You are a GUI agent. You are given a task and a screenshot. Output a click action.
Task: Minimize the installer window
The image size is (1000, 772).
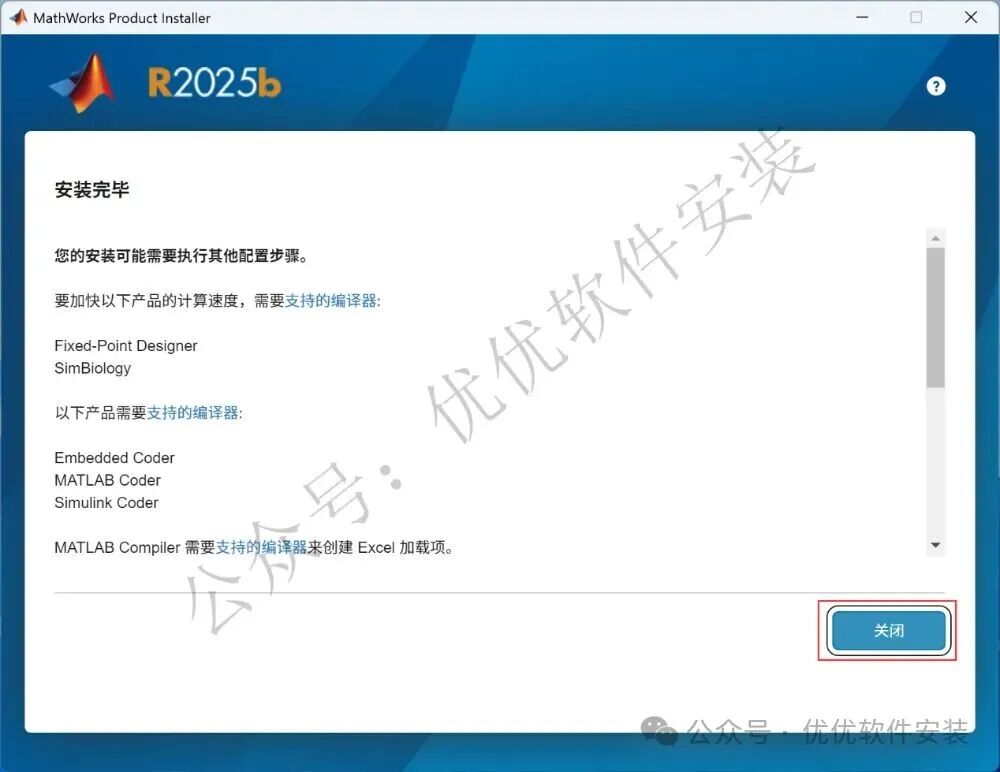[862, 17]
